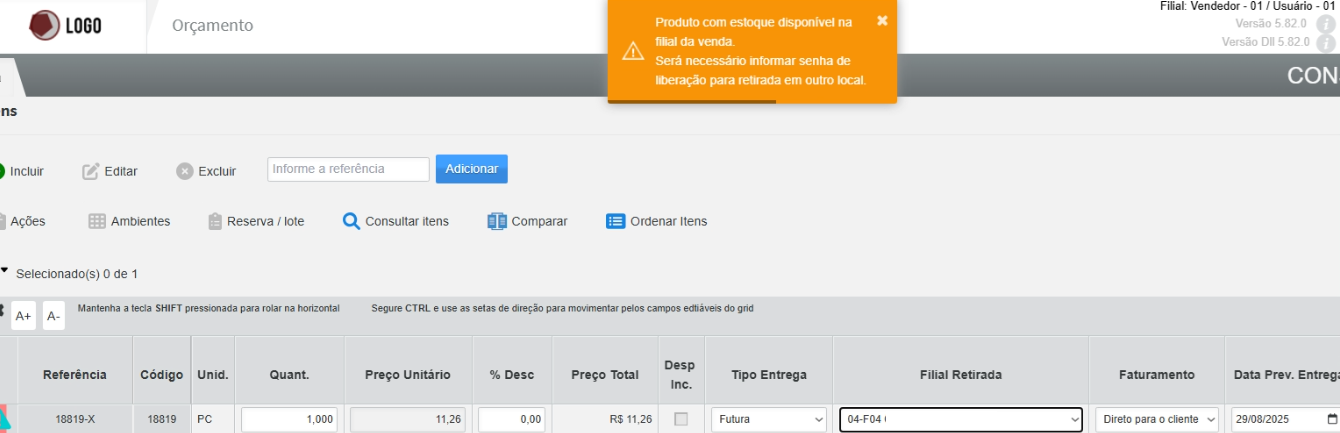Click the blue Adicionar button
Screen dimensions: 1340x433
(x=471, y=169)
